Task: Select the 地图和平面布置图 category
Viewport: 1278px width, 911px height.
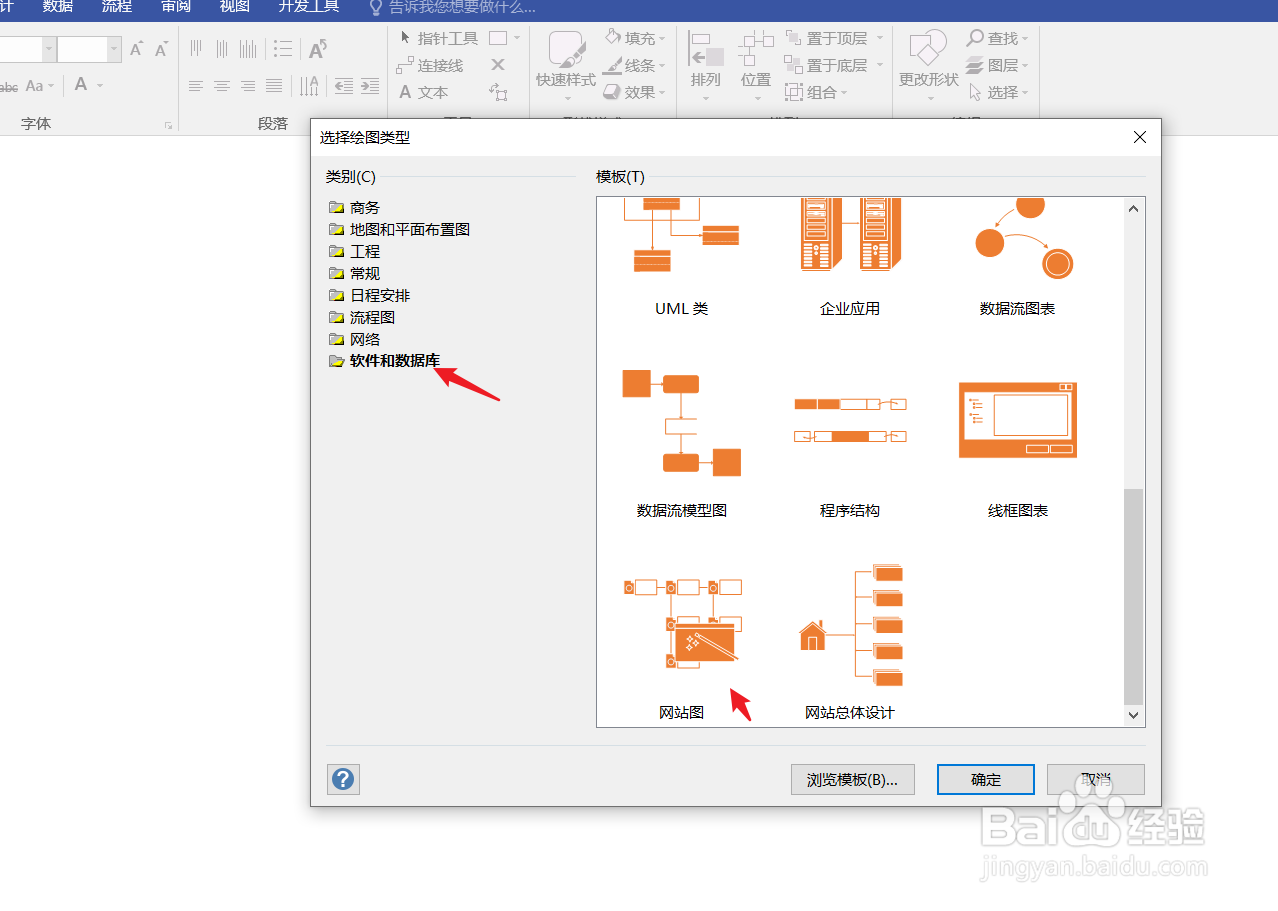Action: click(x=399, y=229)
